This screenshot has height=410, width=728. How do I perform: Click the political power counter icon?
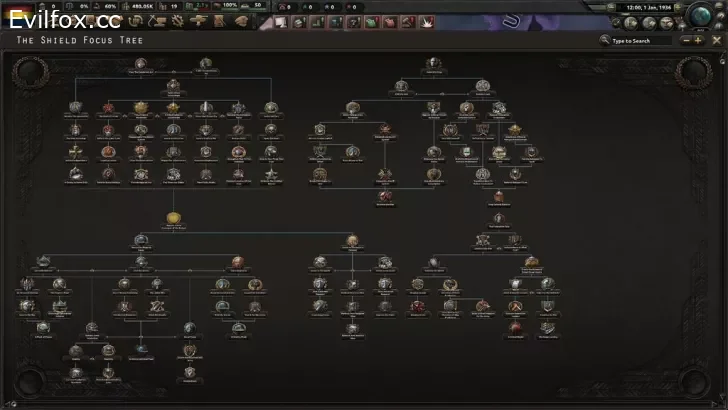point(42,7)
